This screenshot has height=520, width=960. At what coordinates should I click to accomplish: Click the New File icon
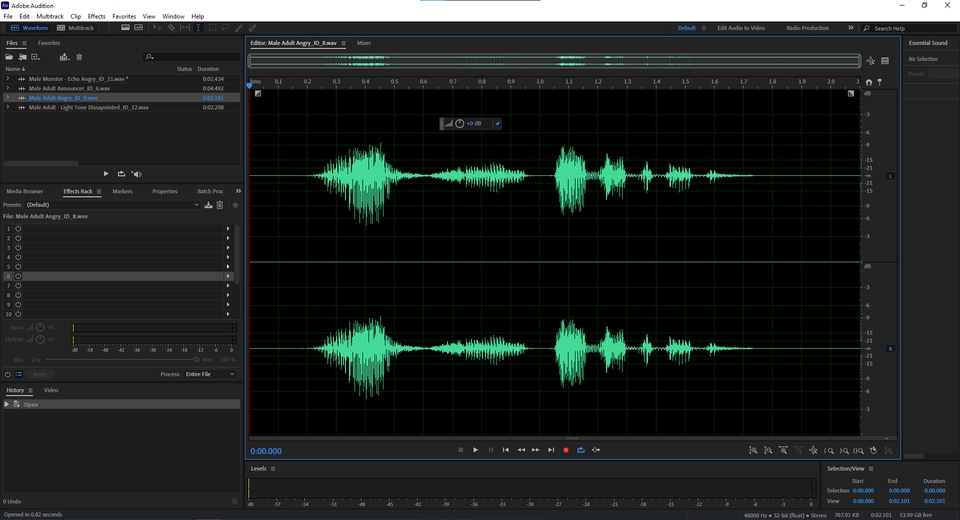point(36,57)
